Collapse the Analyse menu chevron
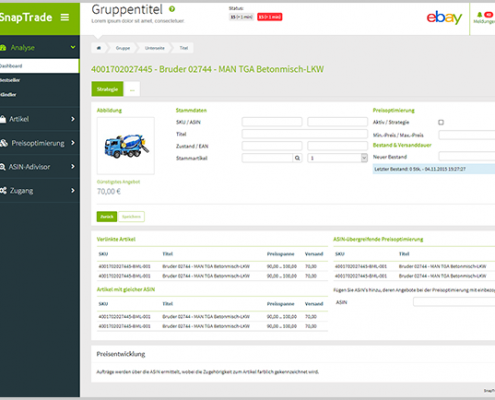Viewport: 495px width, 400px height. [x=73, y=47]
